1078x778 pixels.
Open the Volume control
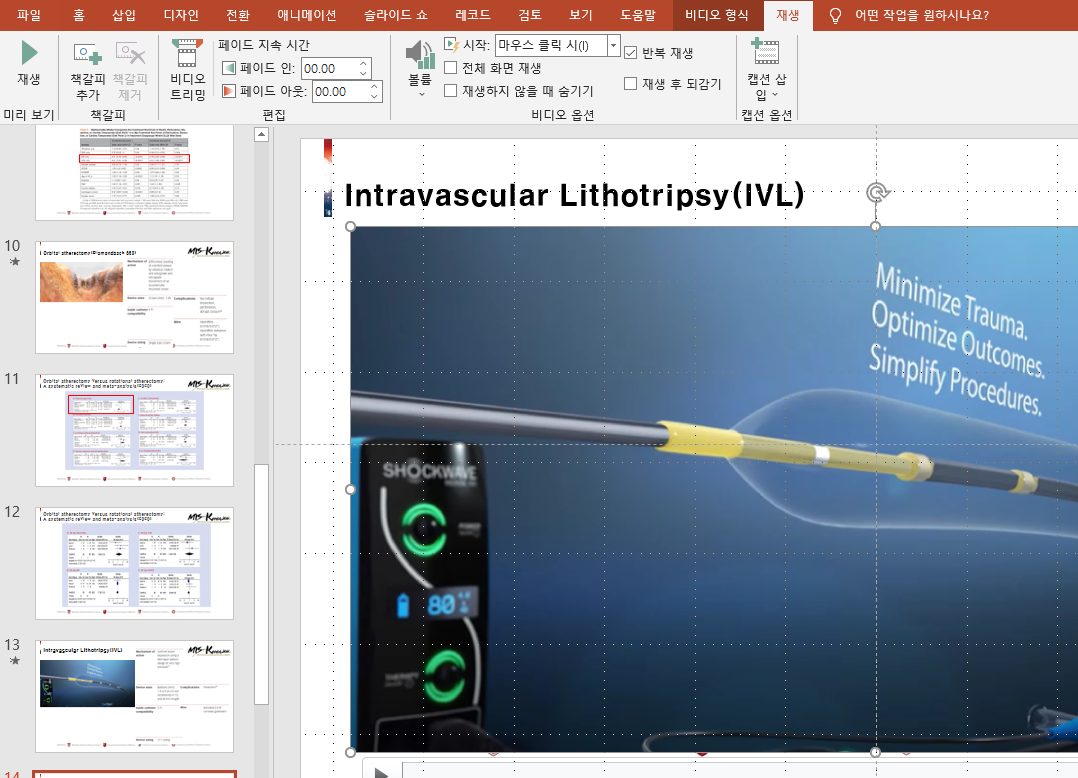point(420,69)
